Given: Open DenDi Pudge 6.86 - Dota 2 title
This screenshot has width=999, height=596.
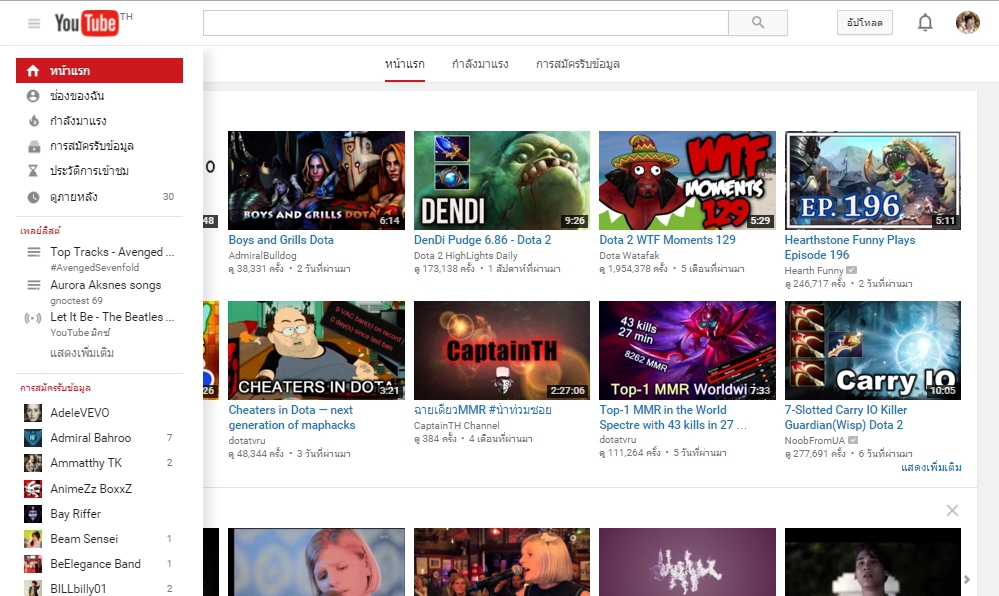Looking at the screenshot, I should [482, 240].
